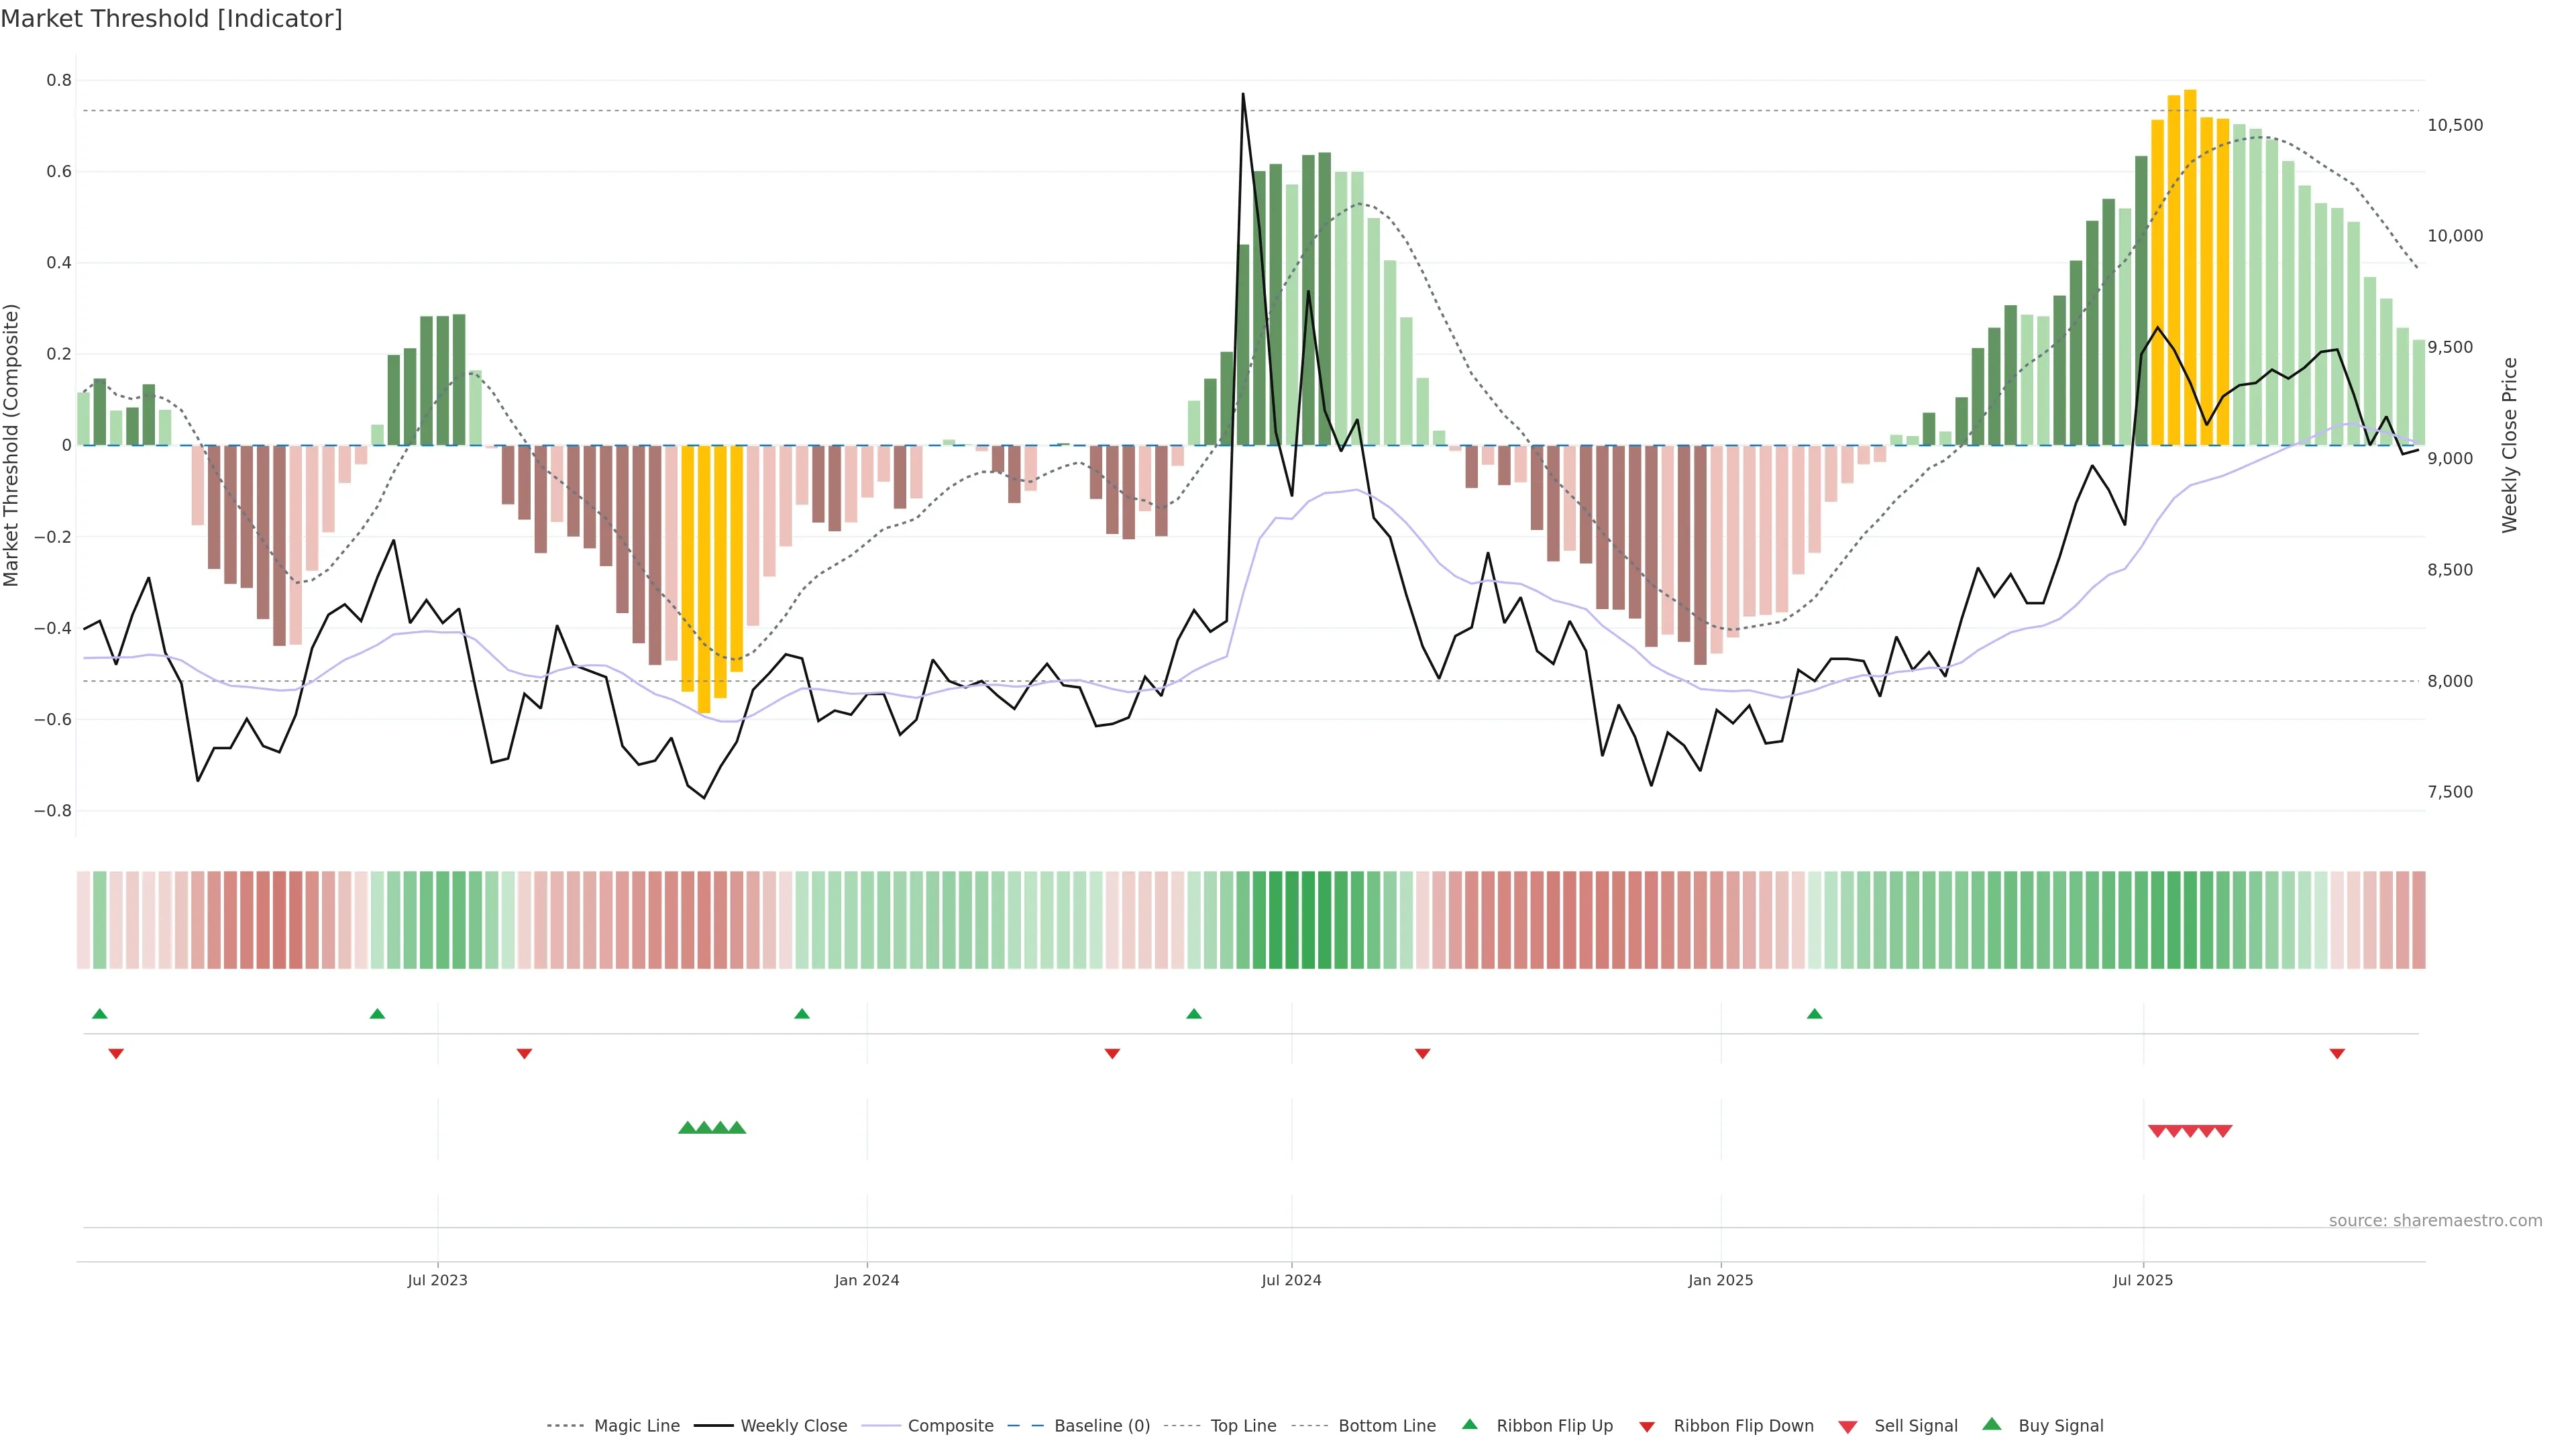Click Ribbon Flip Up marker after Jan 2025
This screenshot has height=1449, width=2576.
point(1815,1014)
